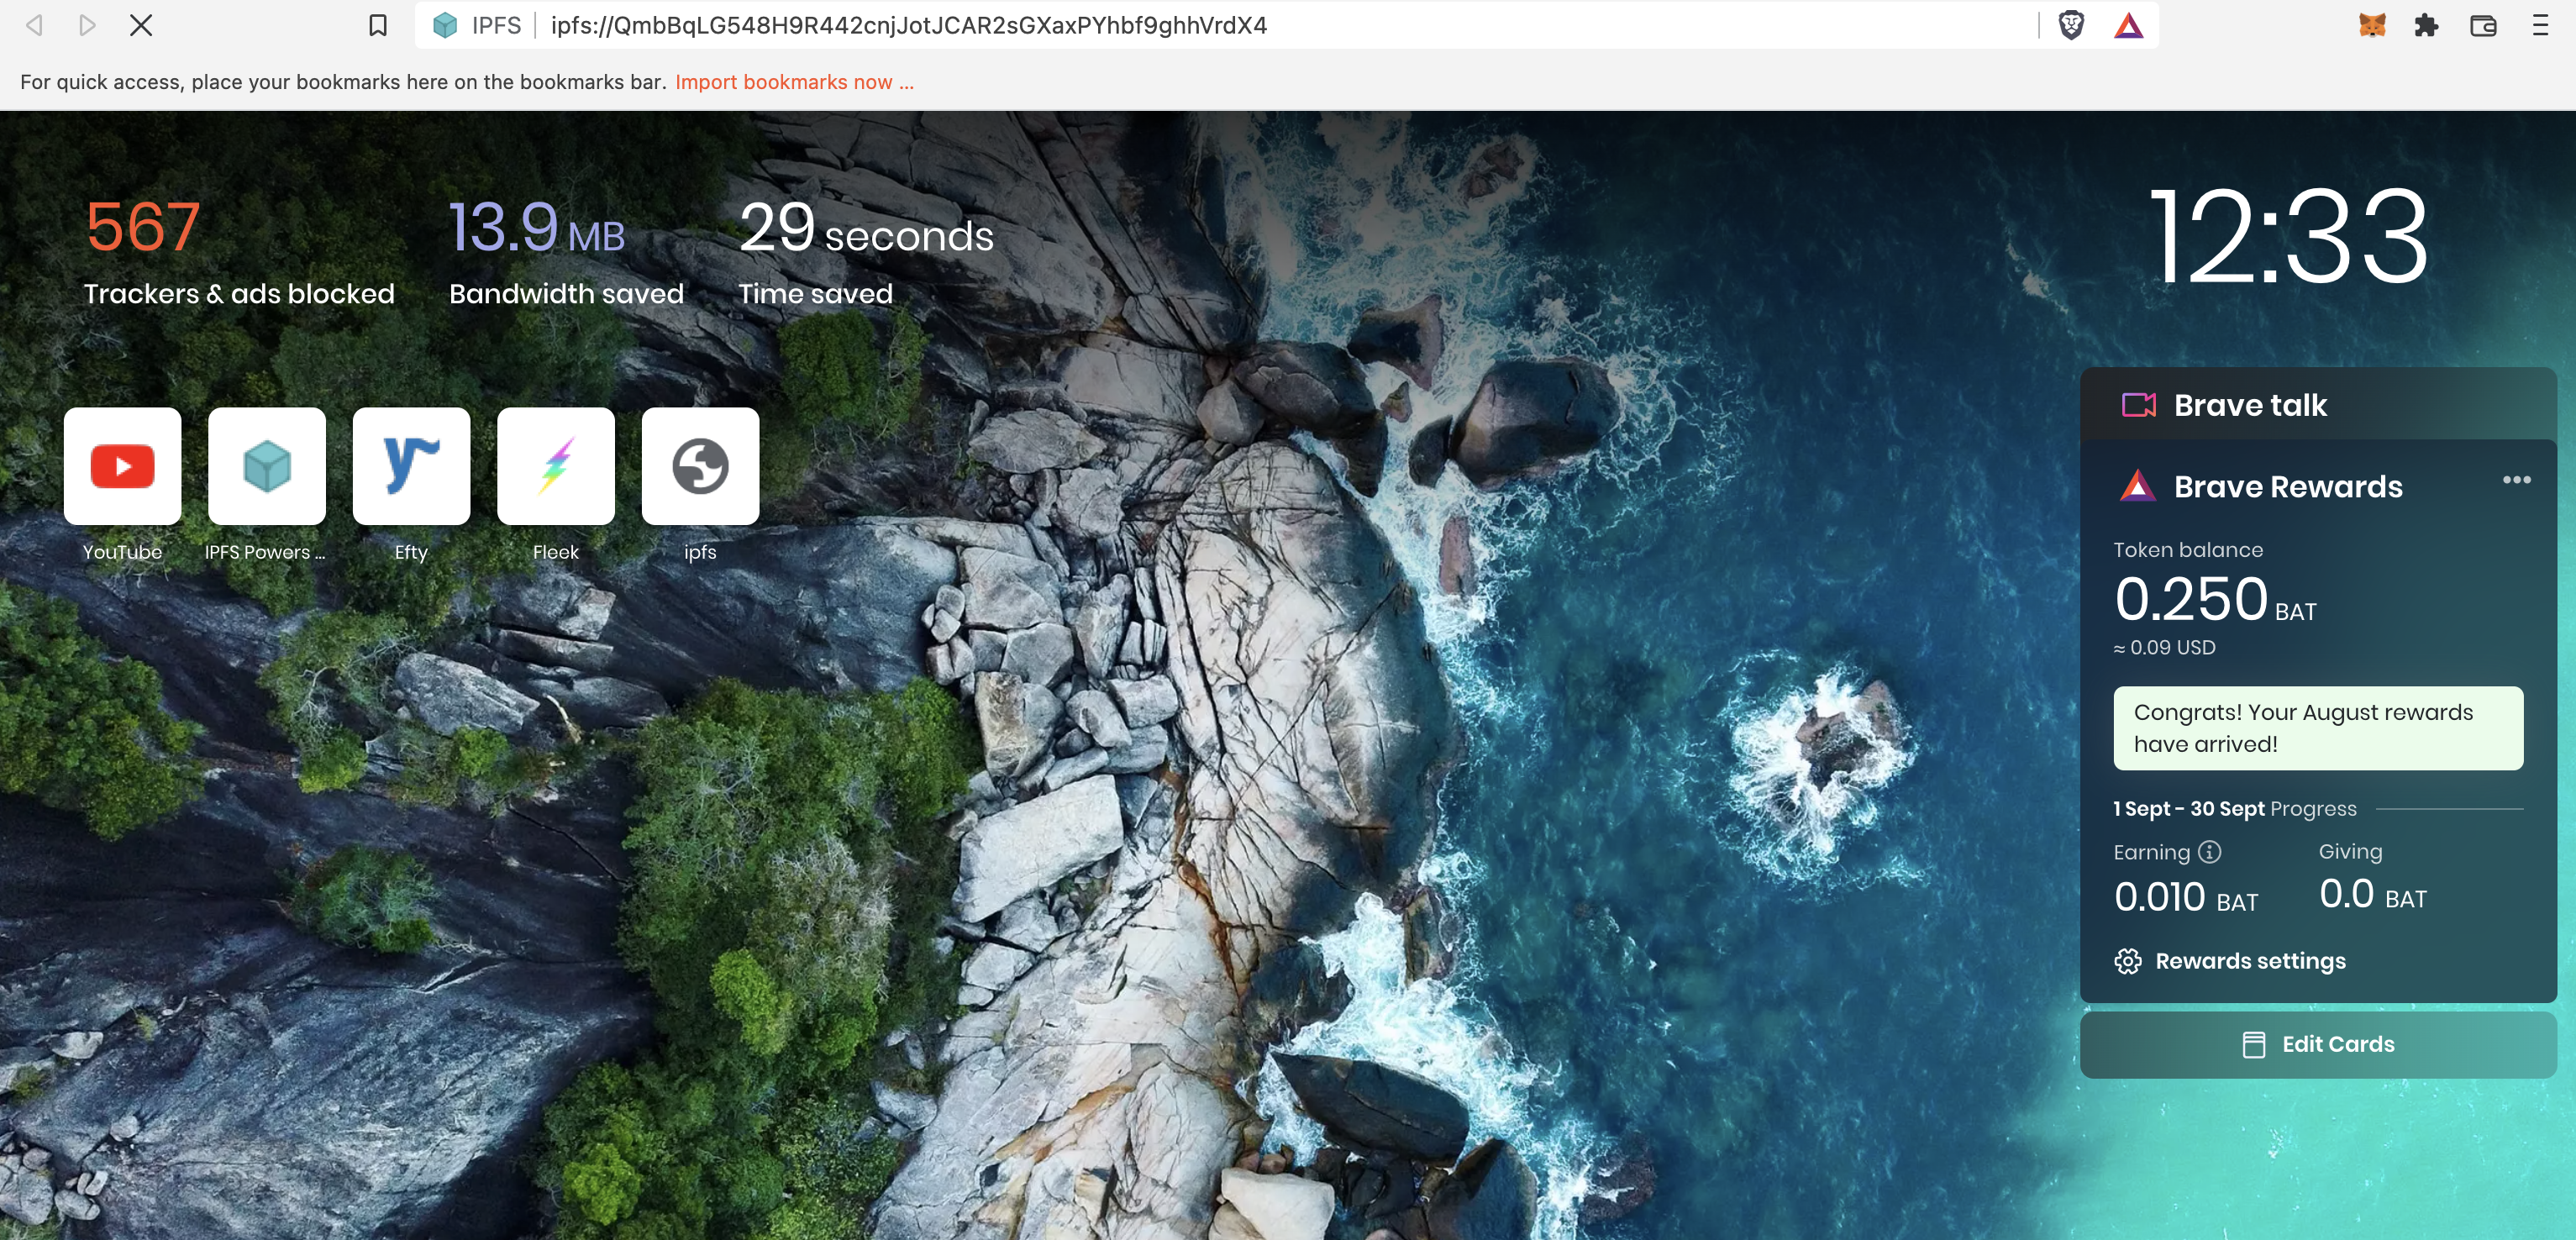Viewport: 2576px width, 1240px height.
Task: Open the Brave Wallet icon
Action: tap(2483, 25)
